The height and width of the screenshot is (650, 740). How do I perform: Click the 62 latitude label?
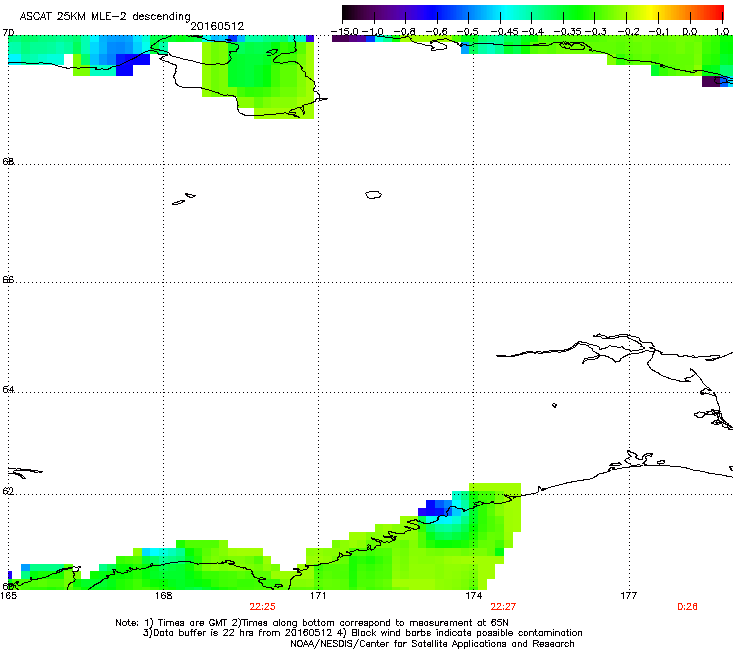tap(8, 491)
